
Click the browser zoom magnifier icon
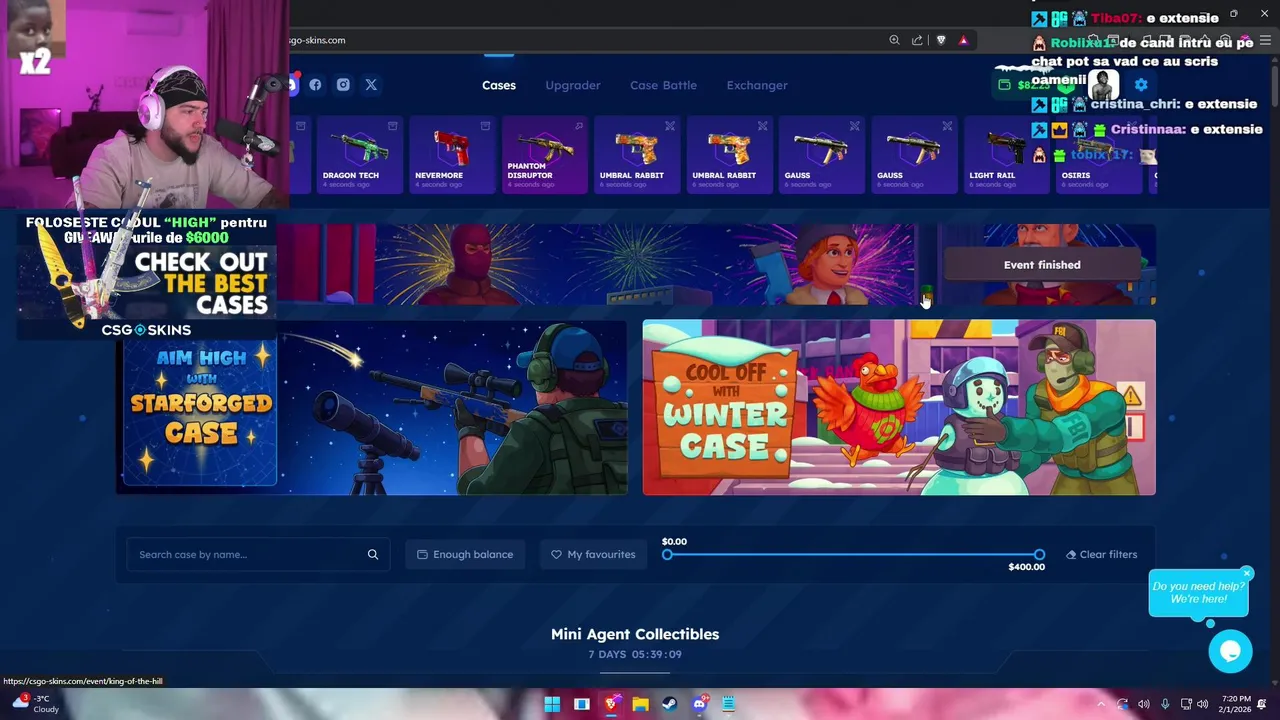(894, 40)
